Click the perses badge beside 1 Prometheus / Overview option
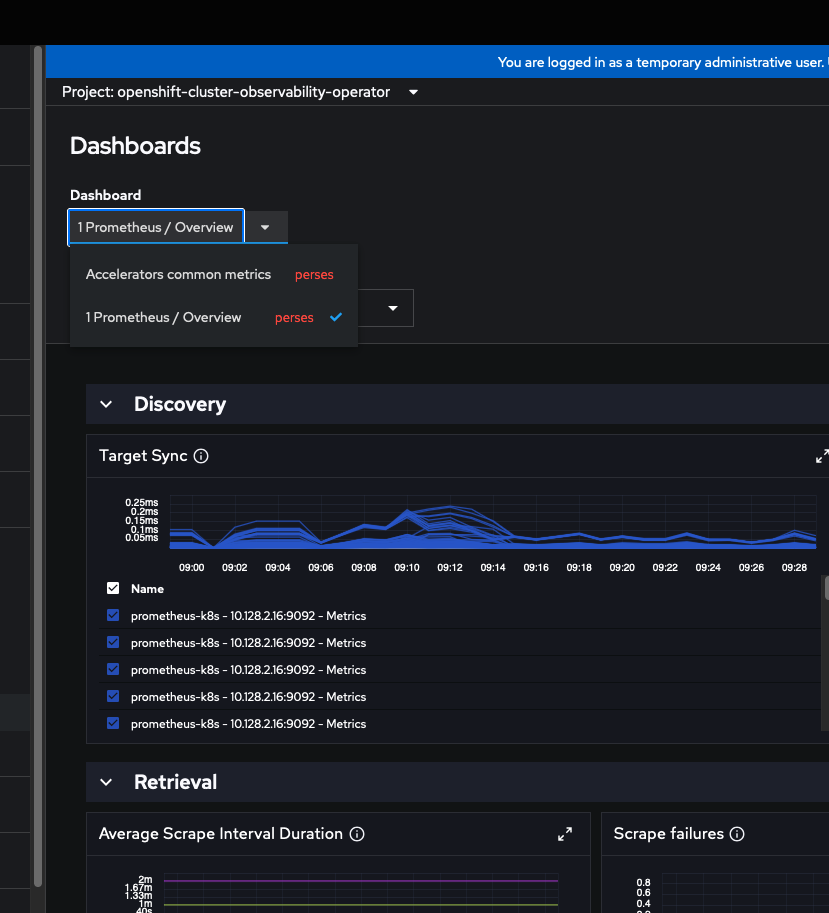The height and width of the screenshot is (913, 829). (294, 318)
